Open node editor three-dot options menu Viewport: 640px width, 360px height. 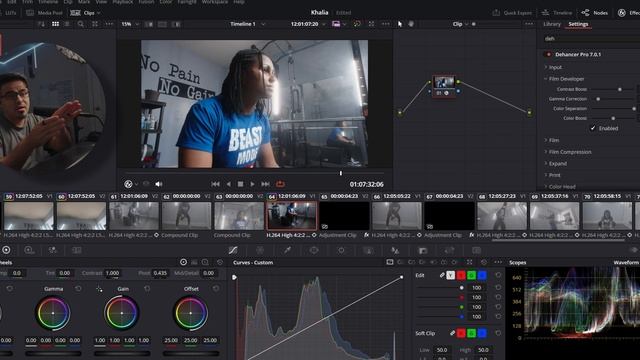[x=529, y=24]
